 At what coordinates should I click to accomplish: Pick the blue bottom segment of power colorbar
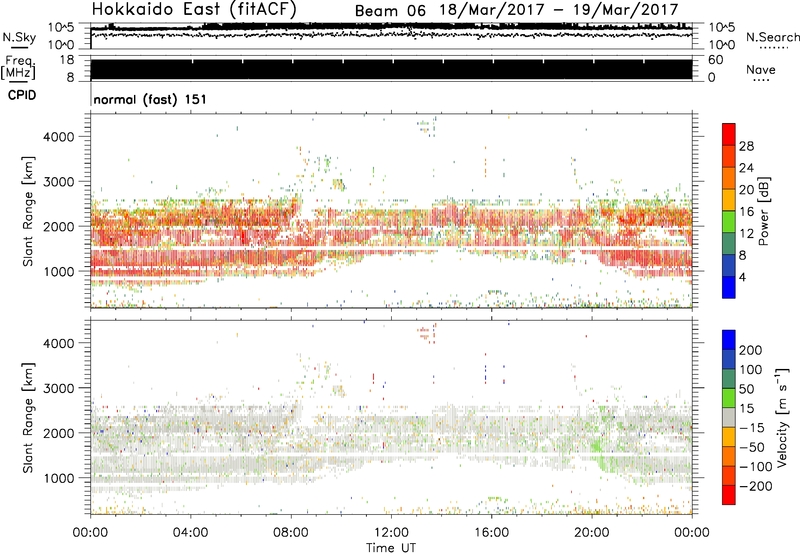tap(729, 287)
